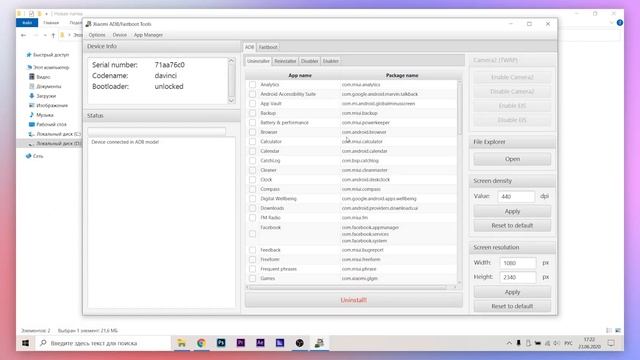This screenshot has height=360, width=640.
Task: Check the Downloads app checkbox
Action: pos(253,208)
